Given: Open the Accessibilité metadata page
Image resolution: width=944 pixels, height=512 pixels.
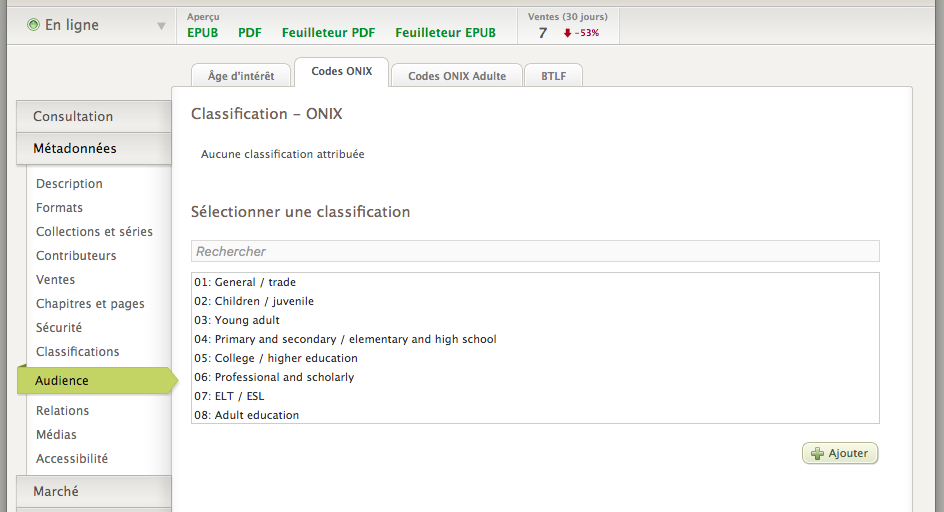Looking at the screenshot, I should 72,459.
